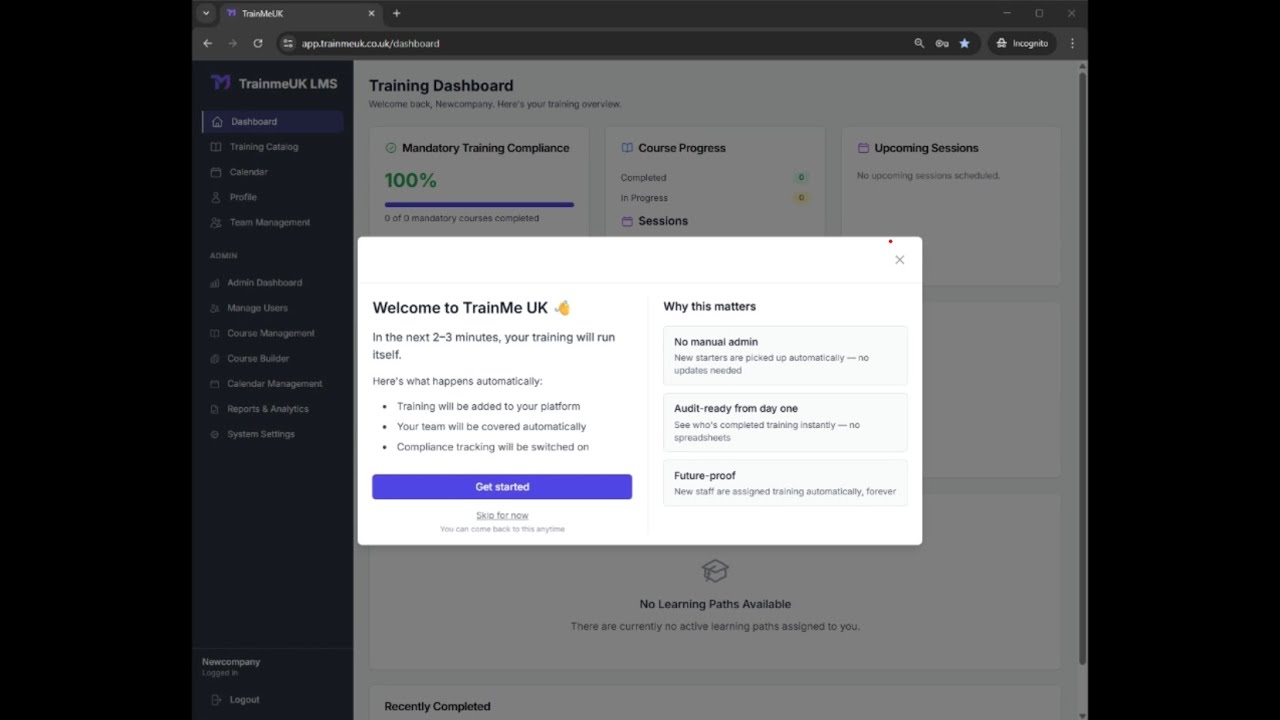Click the Get started button
Image resolution: width=1280 pixels, height=720 pixels.
pos(502,487)
